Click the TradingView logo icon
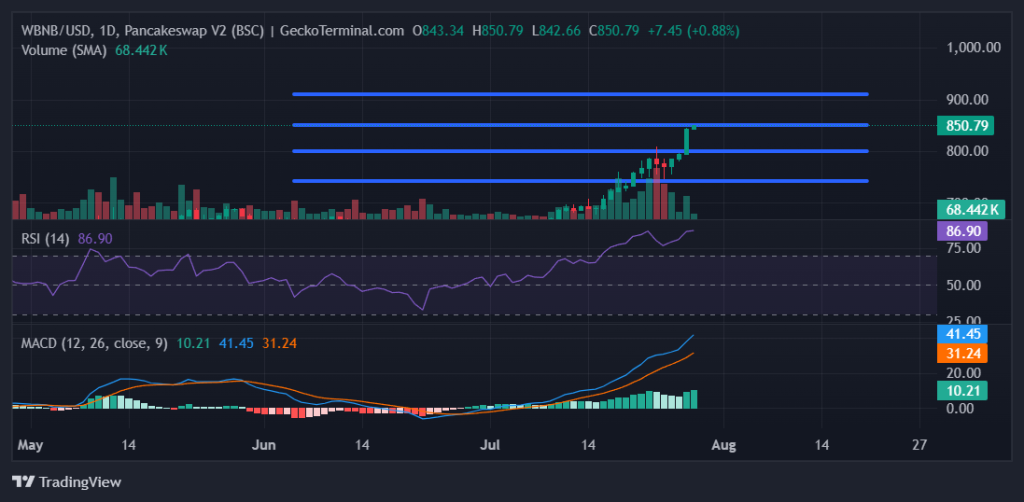This screenshot has height=502, width=1024. point(22,482)
